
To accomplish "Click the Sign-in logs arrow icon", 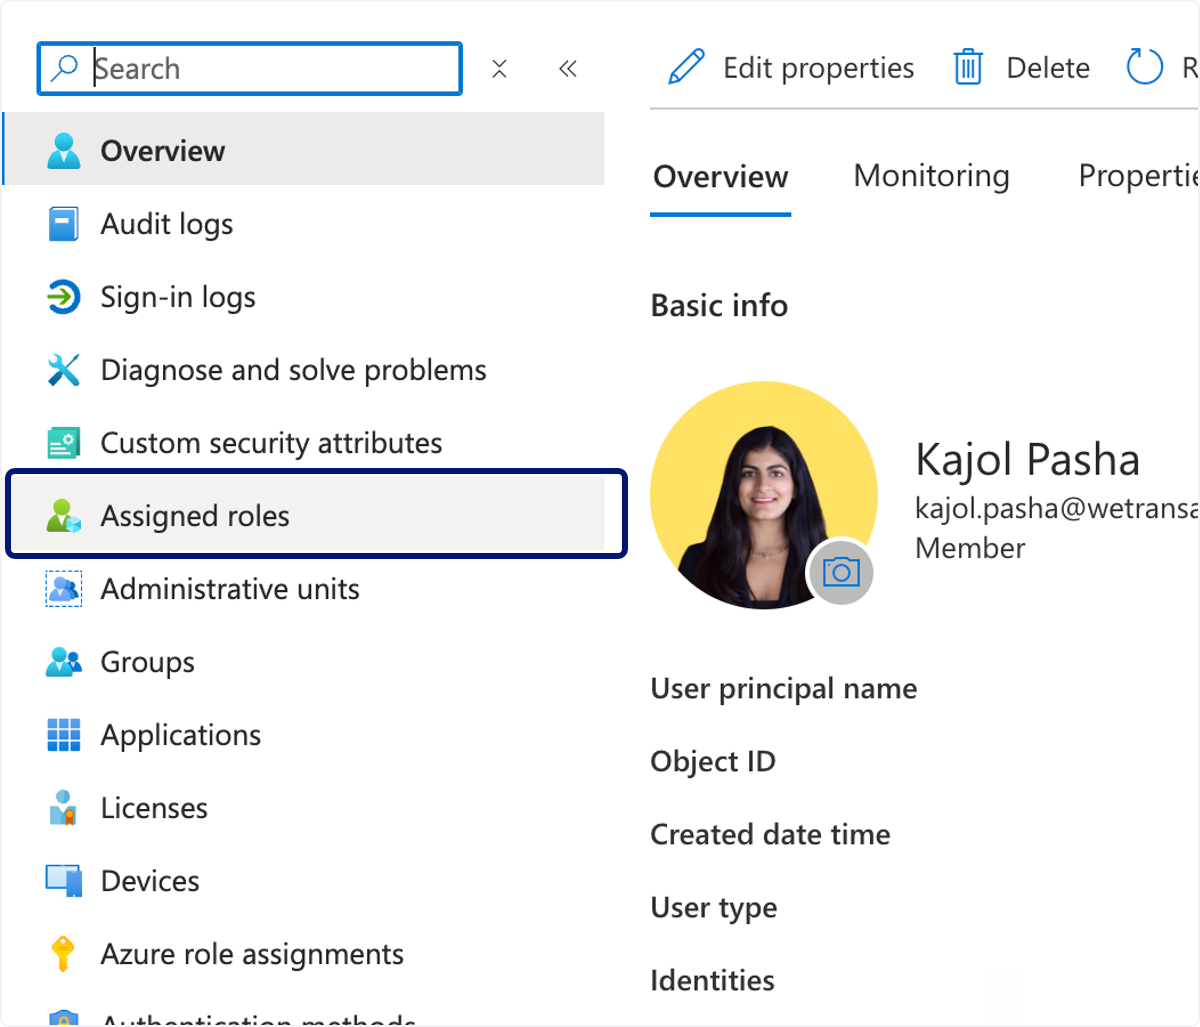I will (x=64, y=297).
